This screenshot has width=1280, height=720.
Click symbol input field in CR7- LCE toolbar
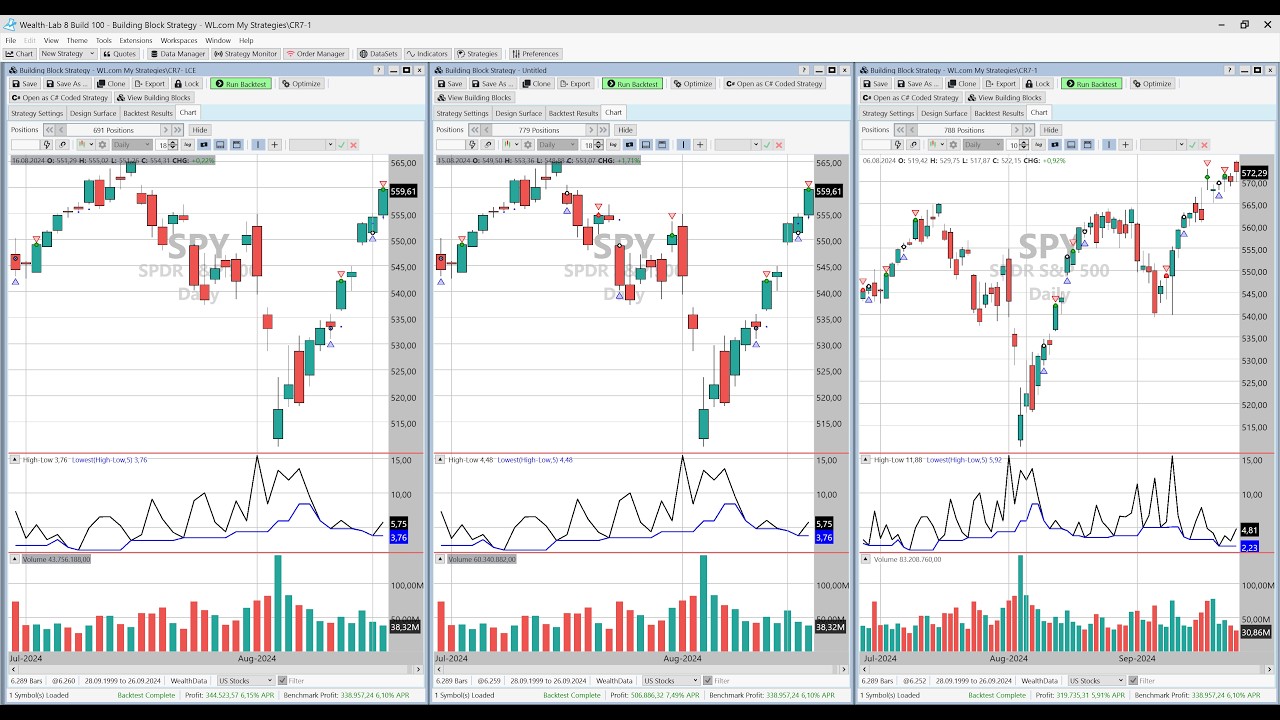click(x=25, y=145)
